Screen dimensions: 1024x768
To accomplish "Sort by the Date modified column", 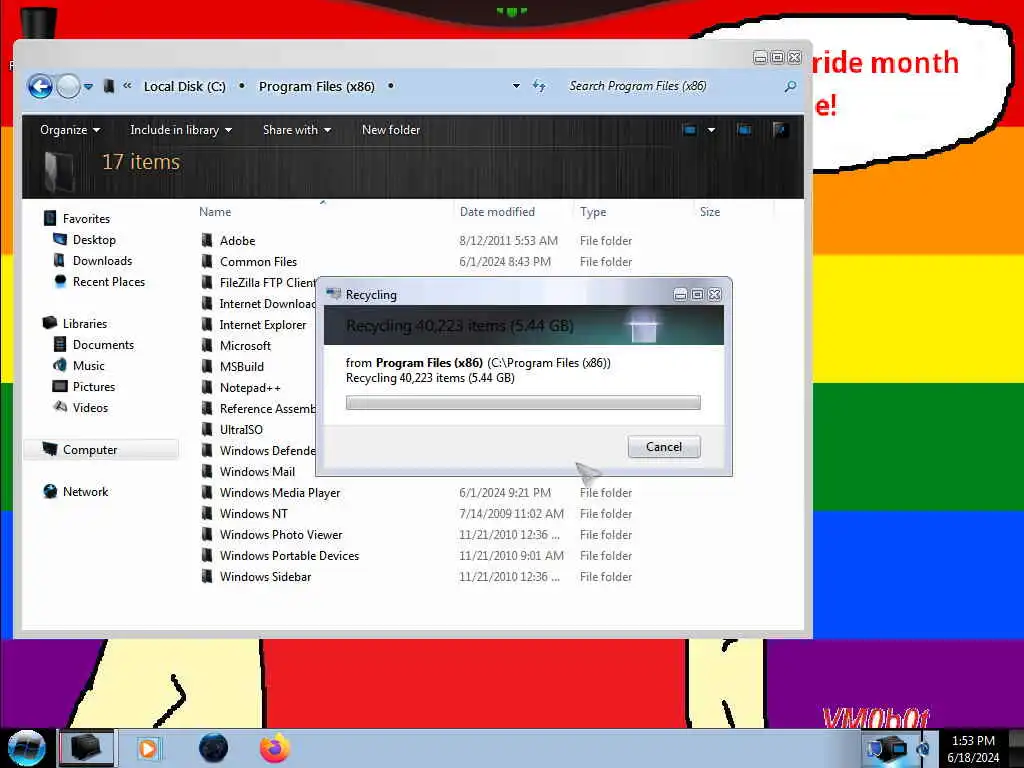I will (x=497, y=212).
